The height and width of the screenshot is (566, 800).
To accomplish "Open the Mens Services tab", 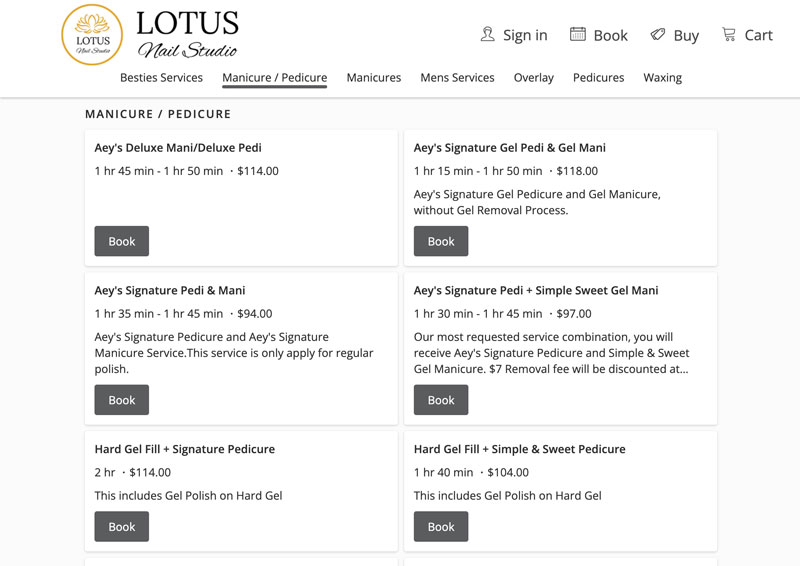I will pos(457,78).
